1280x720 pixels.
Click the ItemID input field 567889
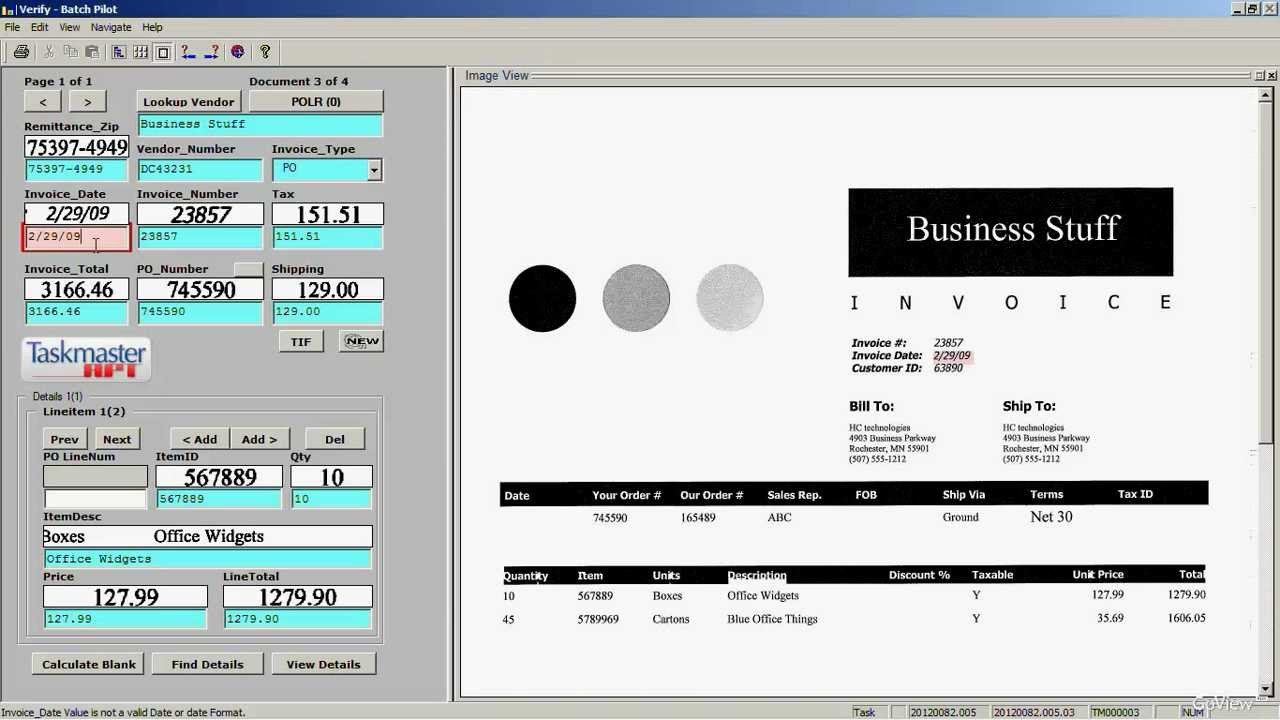pyautogui.click(x=219, y=499)
